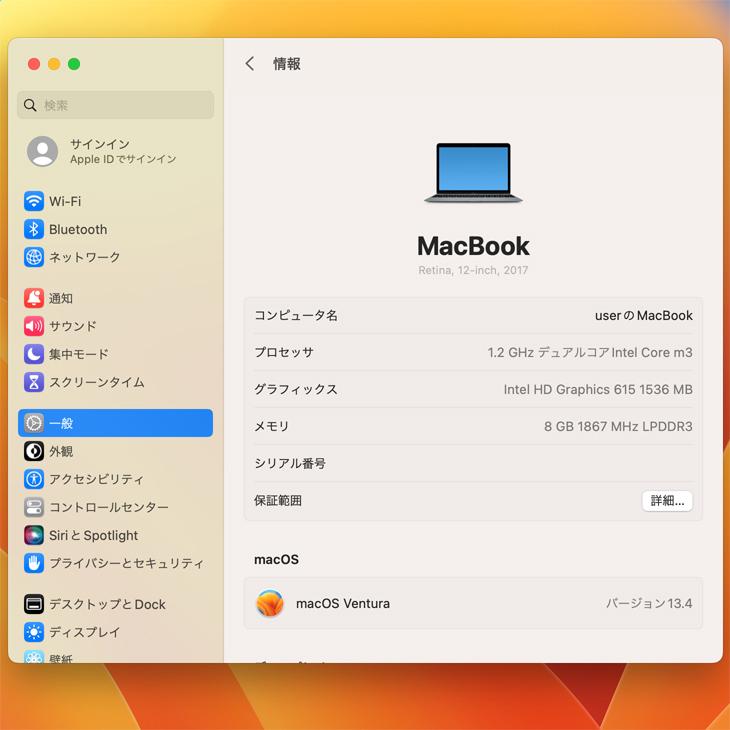Click the サウンド speaker icon

(x=34, y=326)
